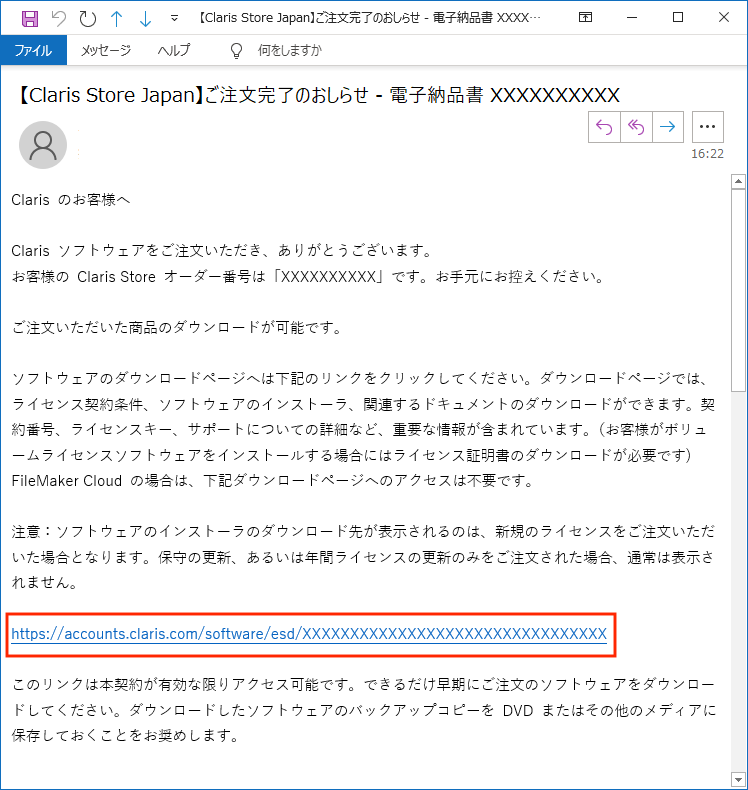748x790 pixels.
Task: Open the ファイル tab
Action: pyautogui.click(x=33, y=50)
